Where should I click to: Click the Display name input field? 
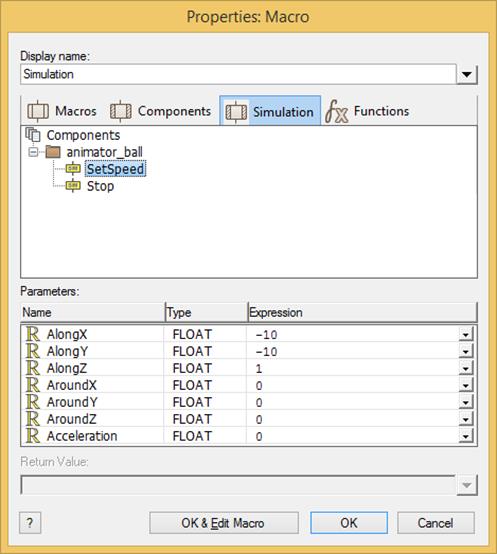tap(238, 74)
